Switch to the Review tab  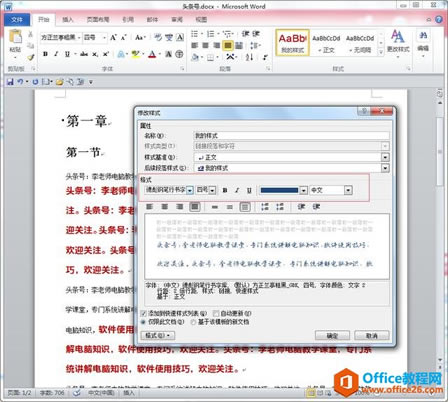(x=177, y=20)
